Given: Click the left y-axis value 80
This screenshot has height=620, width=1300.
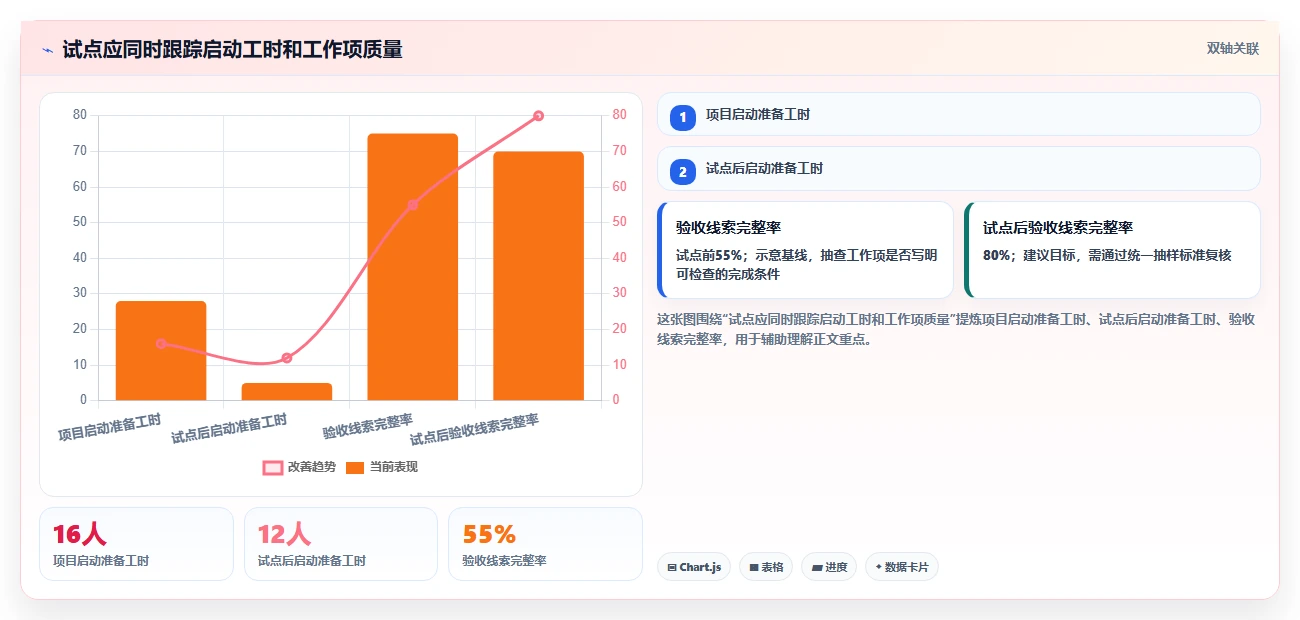Looking at the screenshot, I should (x=80, y=115).
